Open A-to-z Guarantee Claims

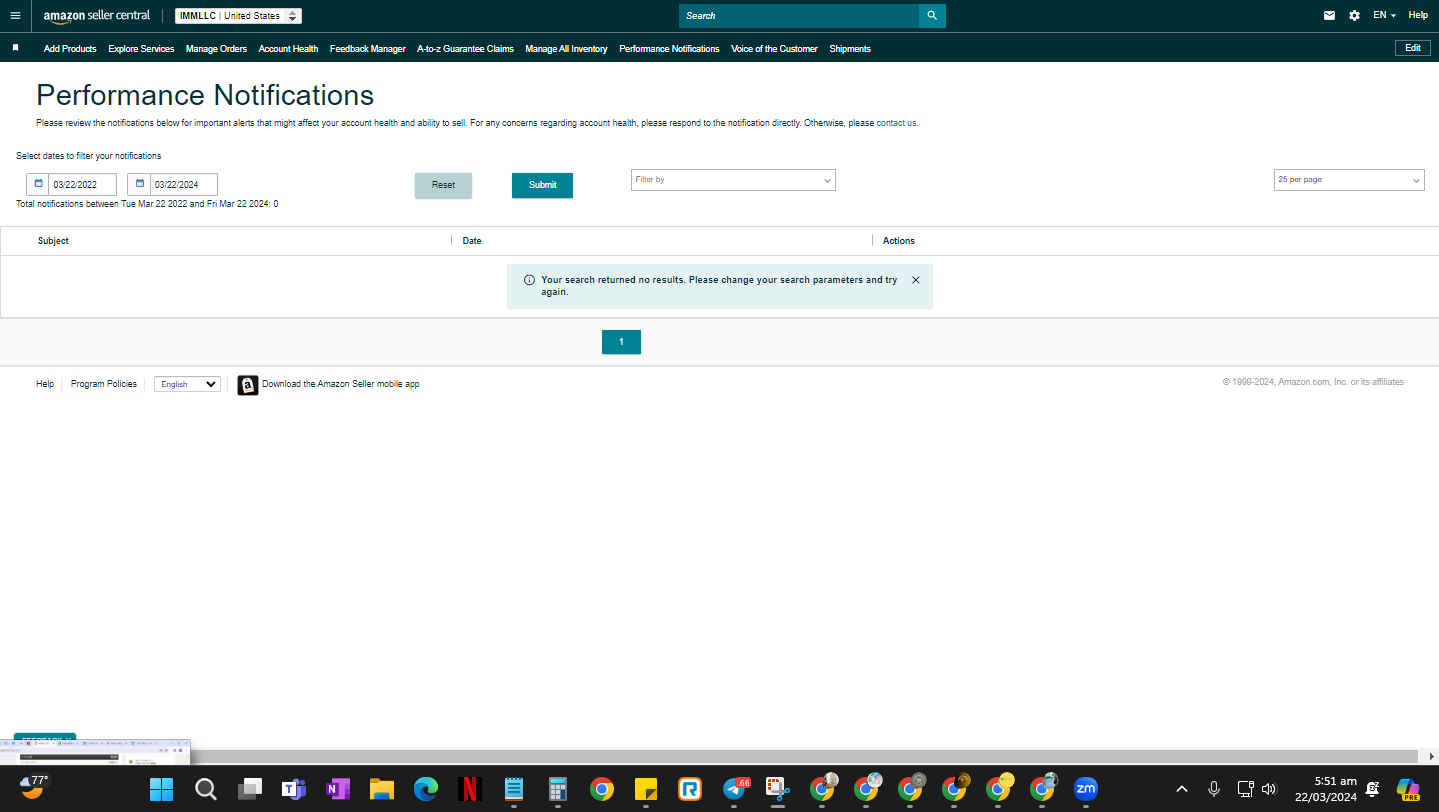[x=465, y=49]
